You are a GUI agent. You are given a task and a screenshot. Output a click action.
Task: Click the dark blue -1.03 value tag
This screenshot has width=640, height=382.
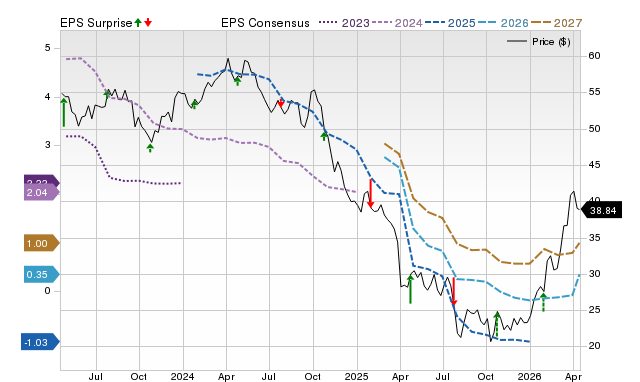40,342
